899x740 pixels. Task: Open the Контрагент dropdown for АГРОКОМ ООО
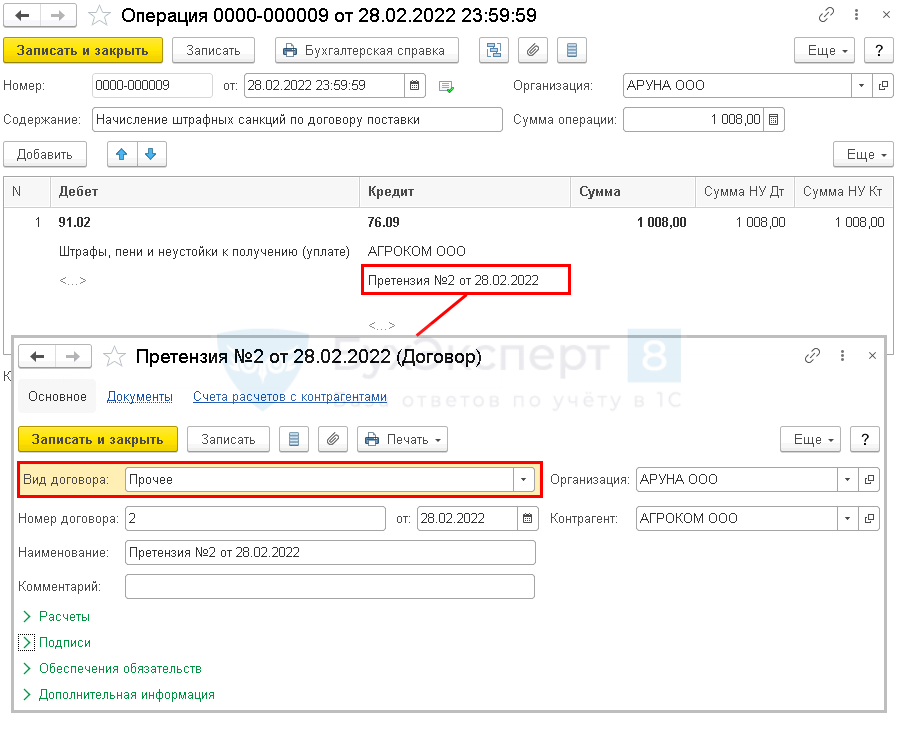(x=846, y=518)
